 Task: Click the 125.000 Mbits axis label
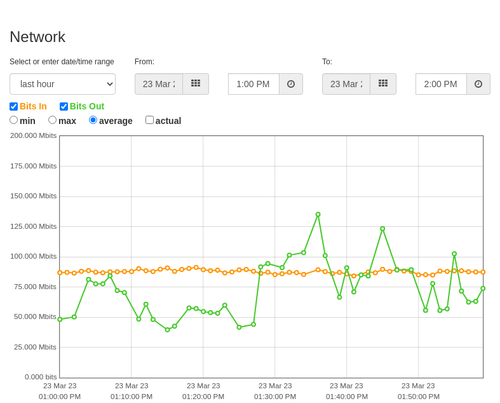click(33, 227)
